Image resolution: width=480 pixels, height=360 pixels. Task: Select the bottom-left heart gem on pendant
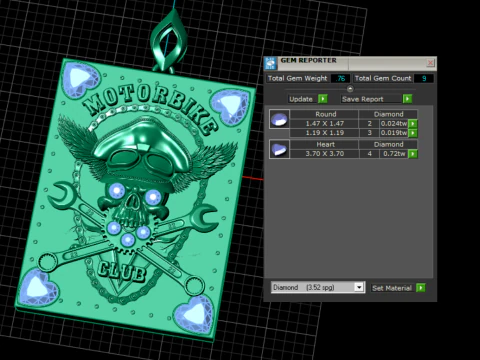click(x=37, y=288)
